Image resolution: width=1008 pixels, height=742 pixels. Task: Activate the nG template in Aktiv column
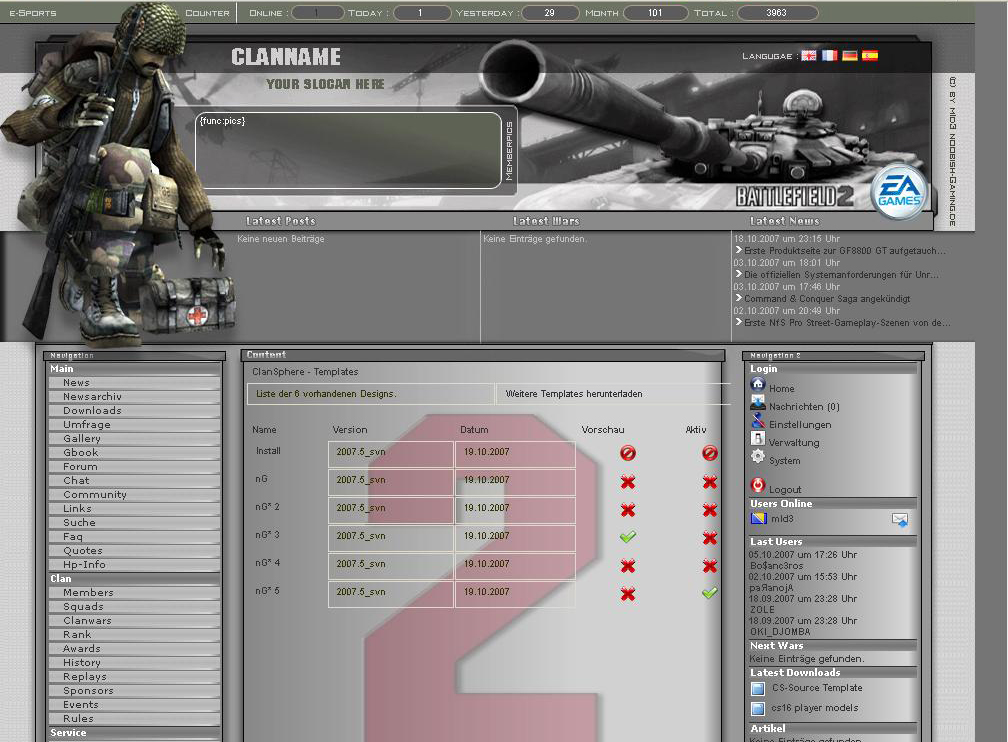pyautogui.click(x=709, y=482)
